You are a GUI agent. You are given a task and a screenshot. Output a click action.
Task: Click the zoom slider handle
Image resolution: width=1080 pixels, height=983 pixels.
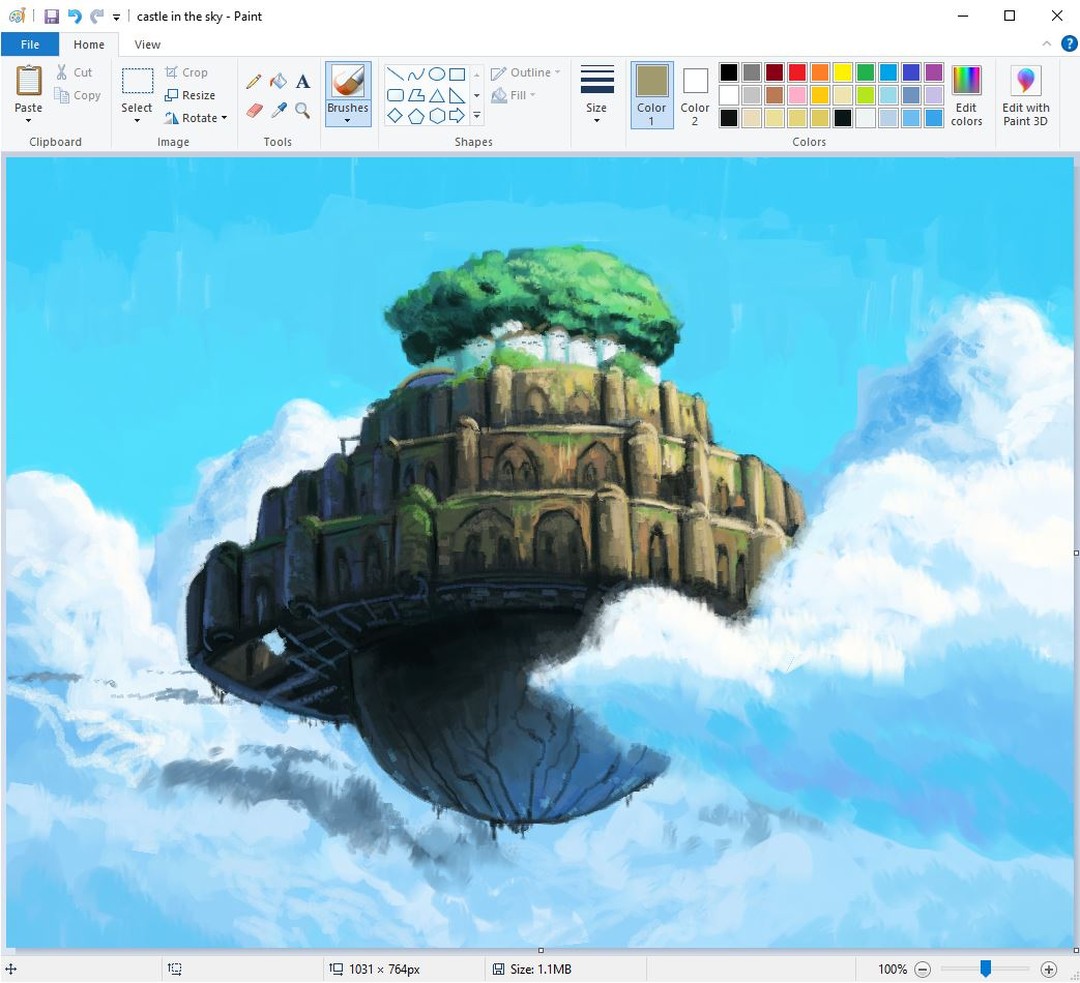[986, 969]
